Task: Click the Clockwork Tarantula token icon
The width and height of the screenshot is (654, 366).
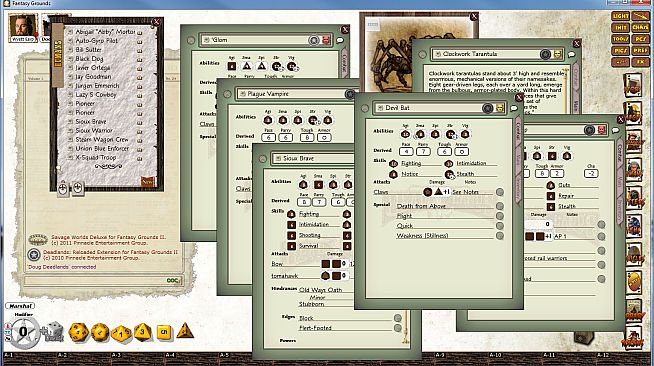Action: click(545, 54)
